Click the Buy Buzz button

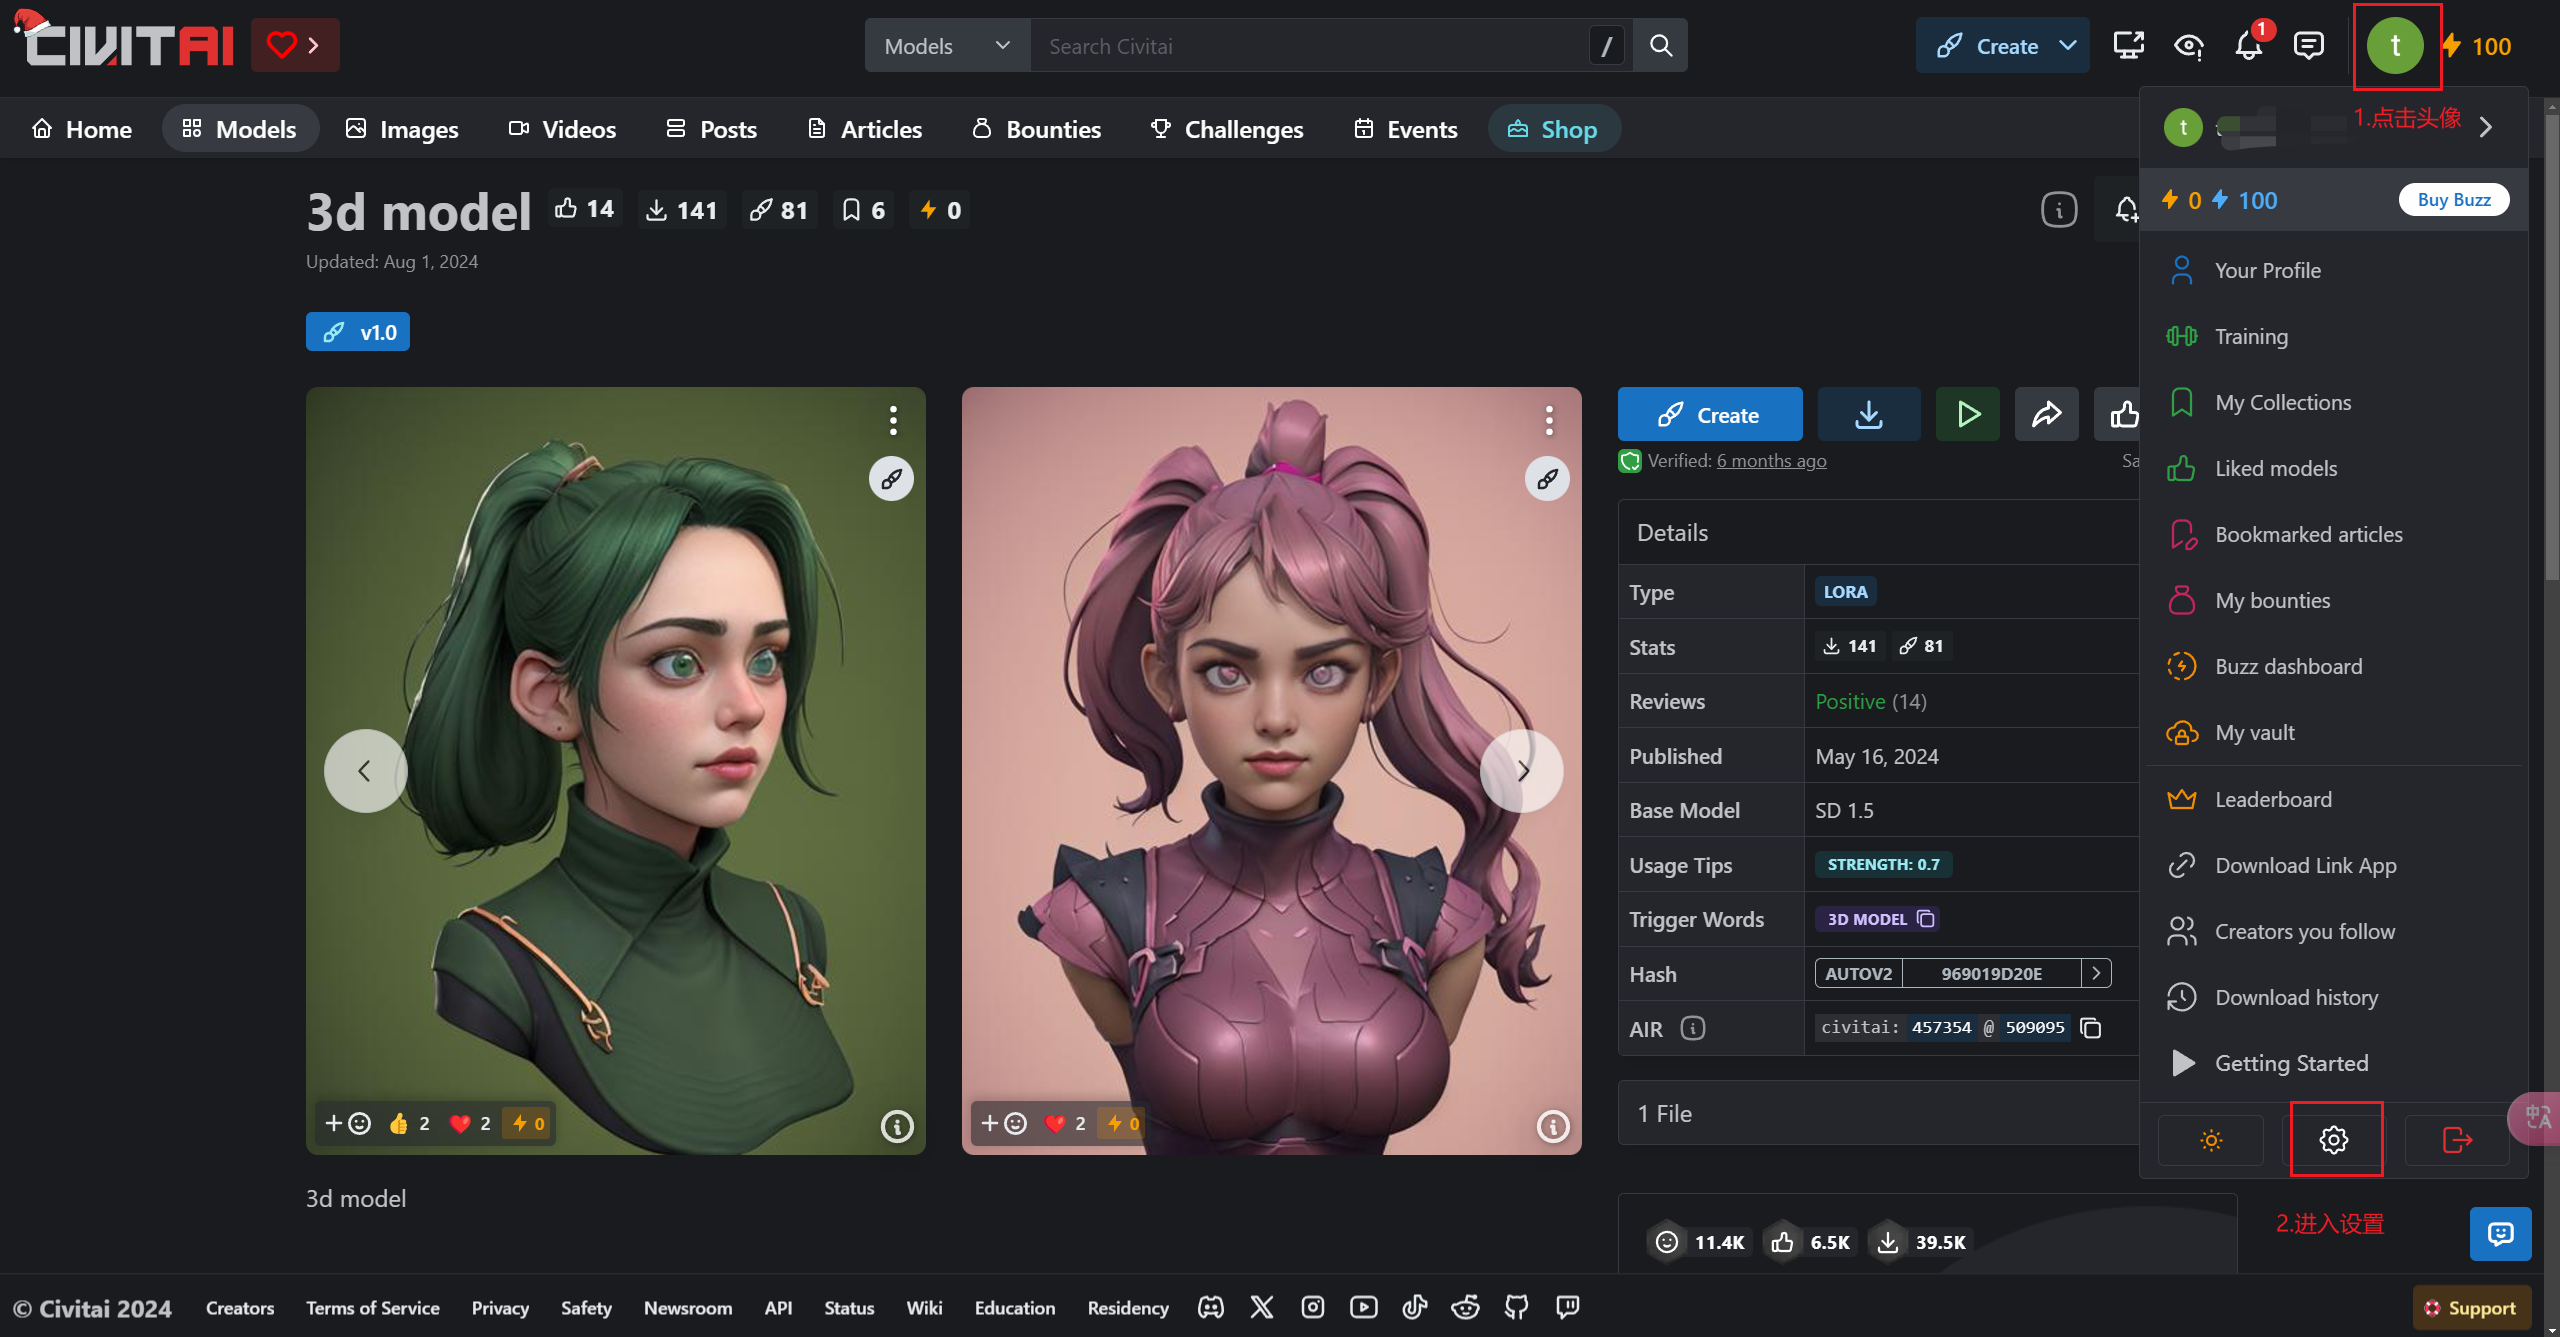pyautogui.click(x=2453, y=200)
